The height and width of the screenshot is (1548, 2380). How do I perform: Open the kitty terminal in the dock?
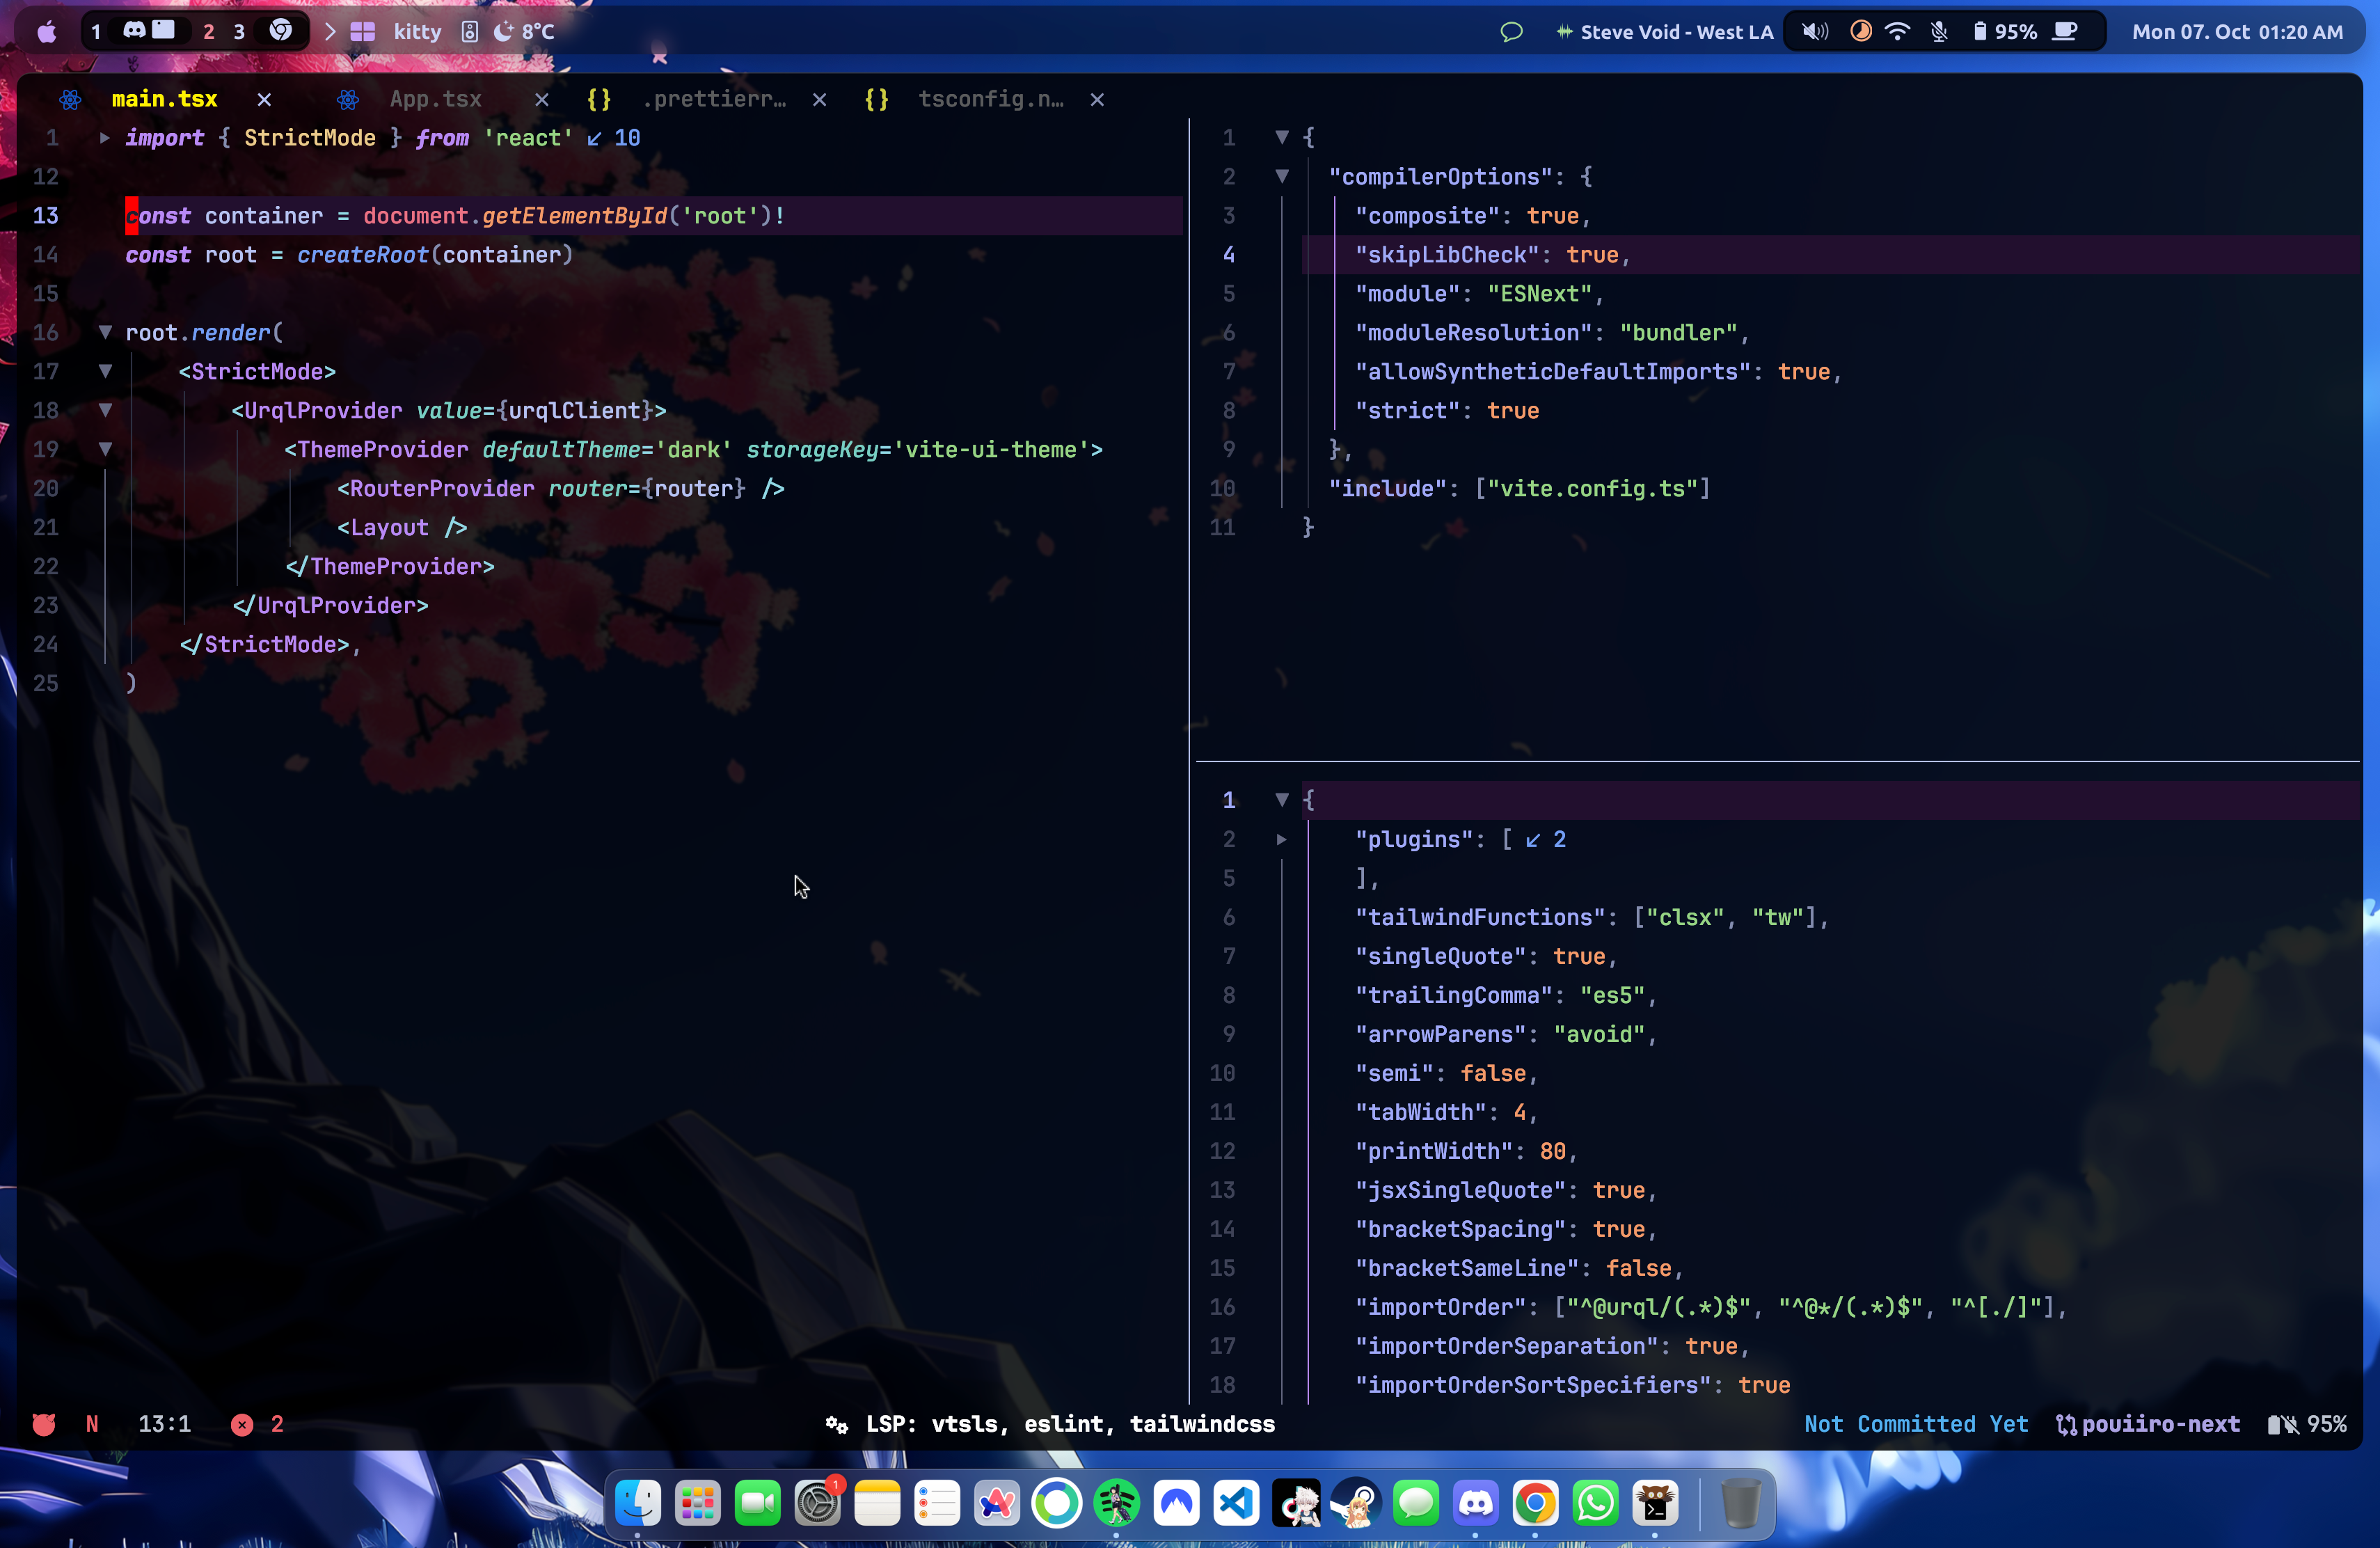click(1656, 1502)
